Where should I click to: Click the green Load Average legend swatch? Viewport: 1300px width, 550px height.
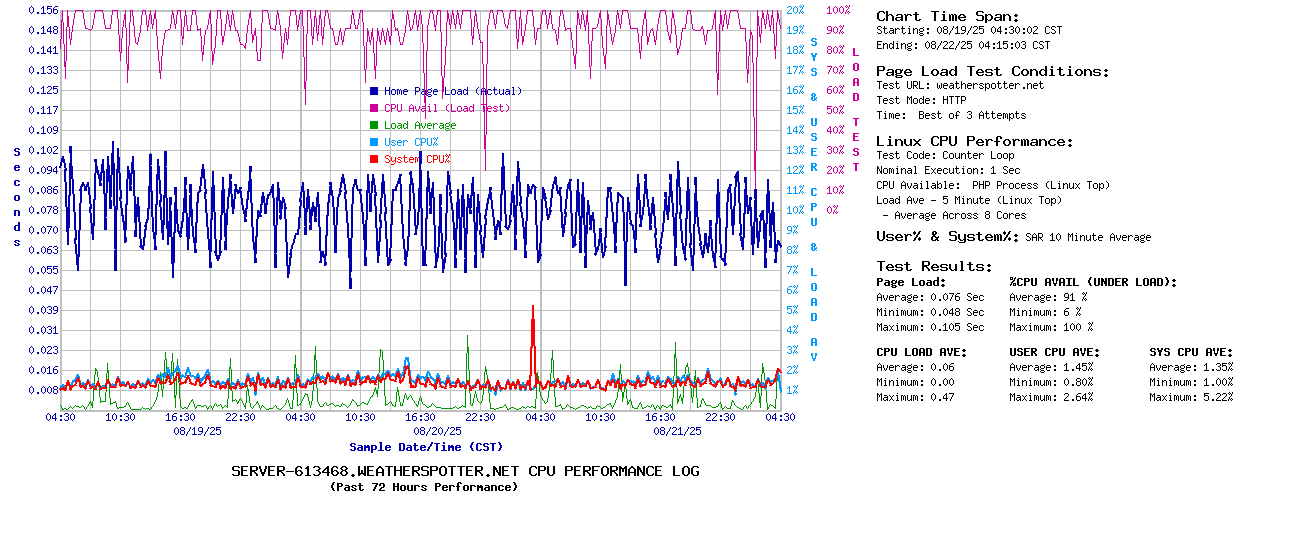tap(374, 125)
